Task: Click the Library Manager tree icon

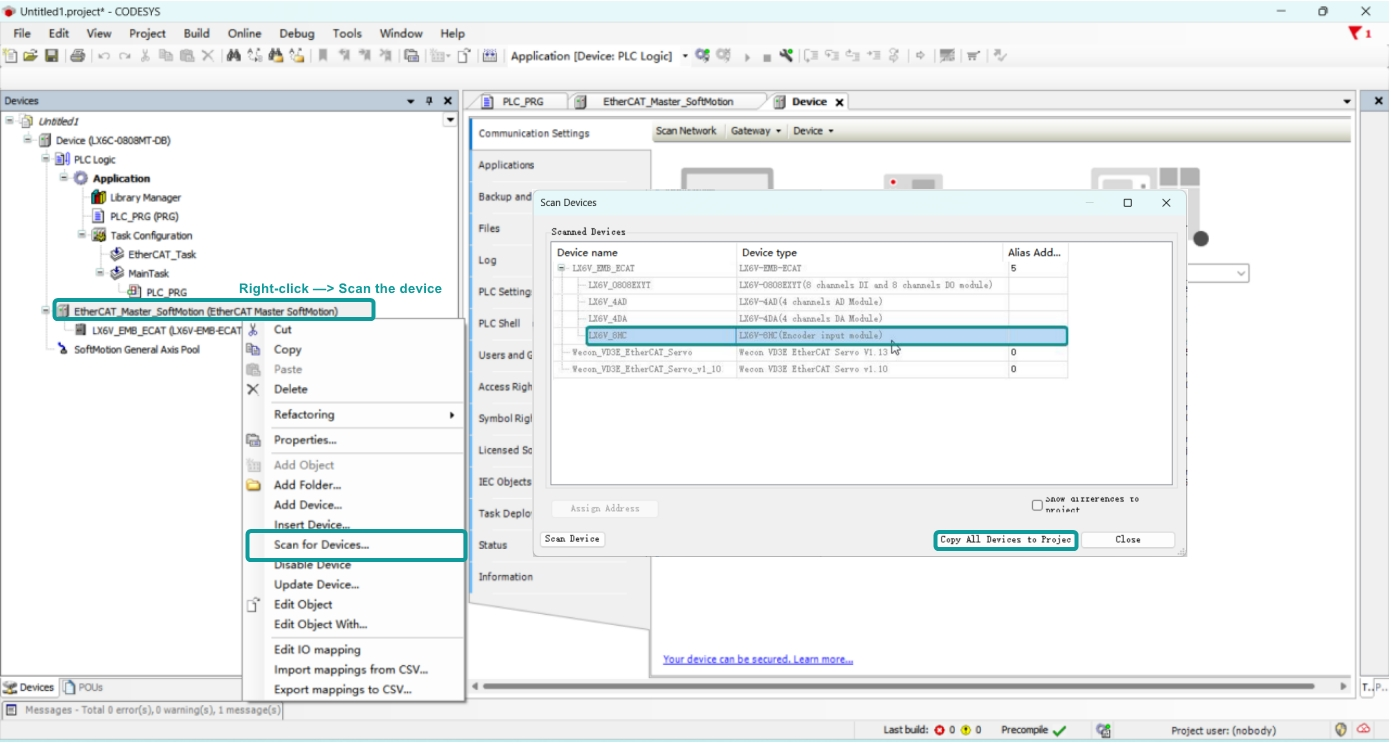Action: [98, 197]
